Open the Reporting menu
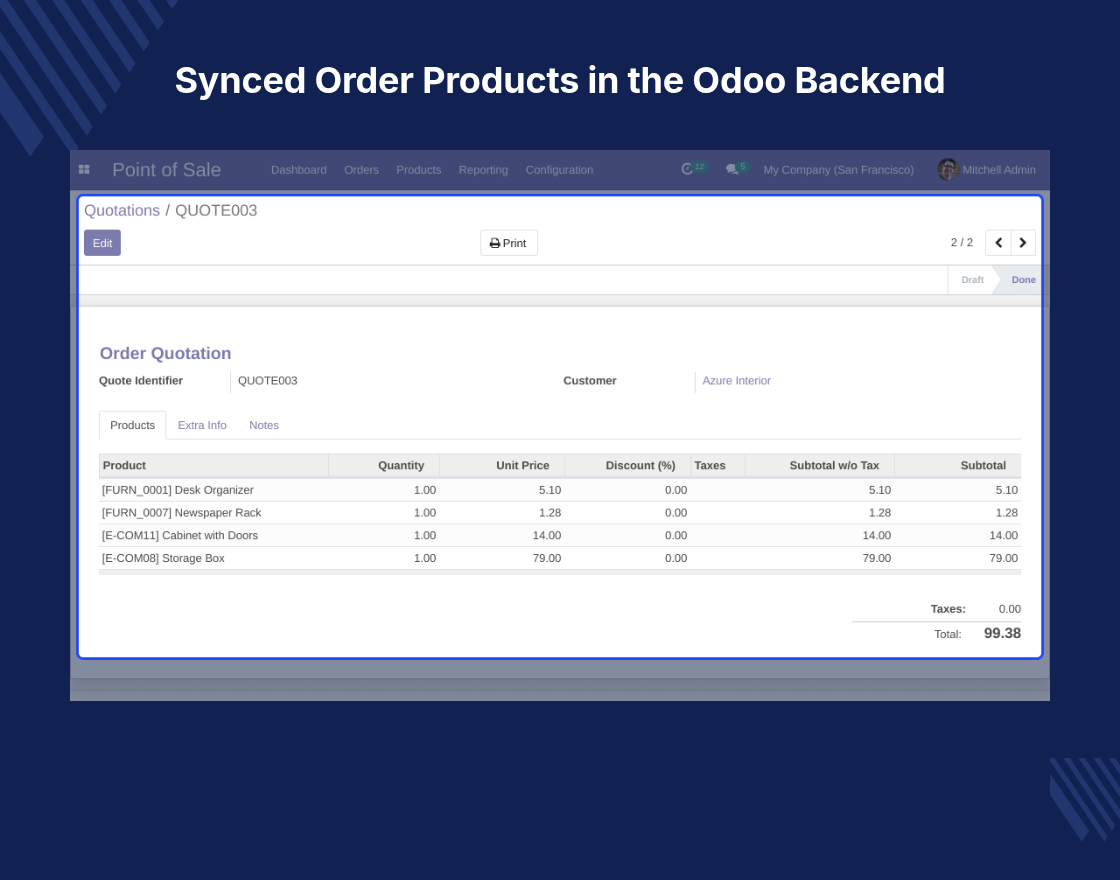 coord(484,170)
